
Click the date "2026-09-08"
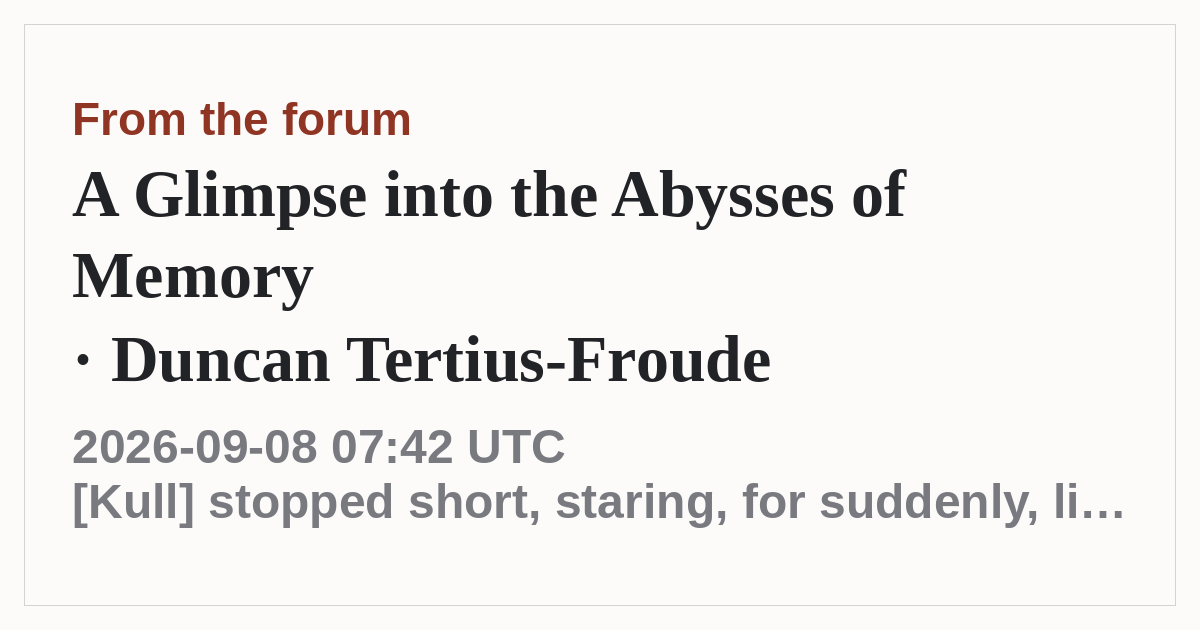[x=195, y=446]
